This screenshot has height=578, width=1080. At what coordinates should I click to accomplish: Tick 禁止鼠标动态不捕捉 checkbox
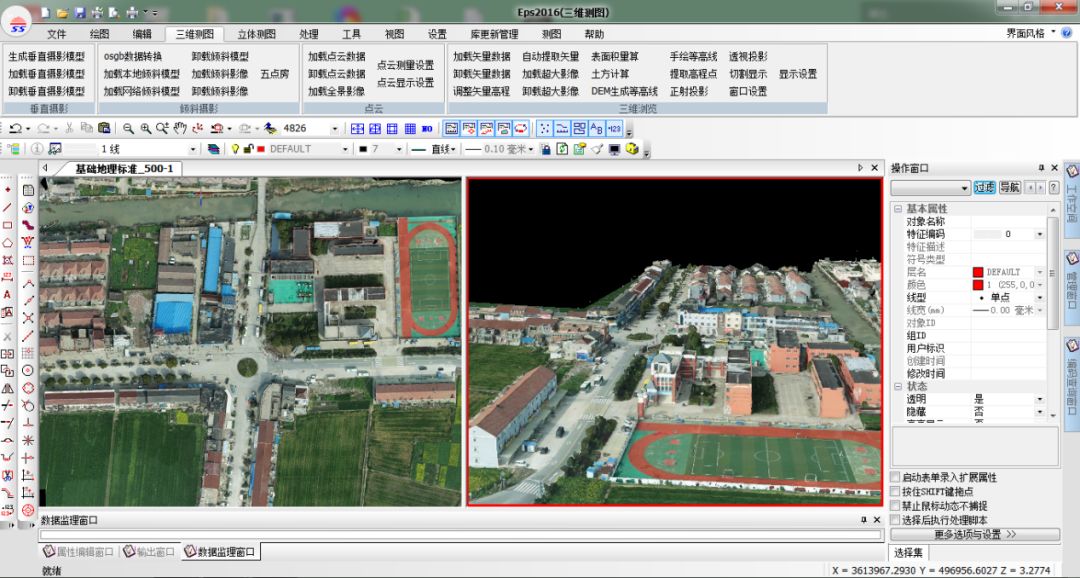point(896,506)
